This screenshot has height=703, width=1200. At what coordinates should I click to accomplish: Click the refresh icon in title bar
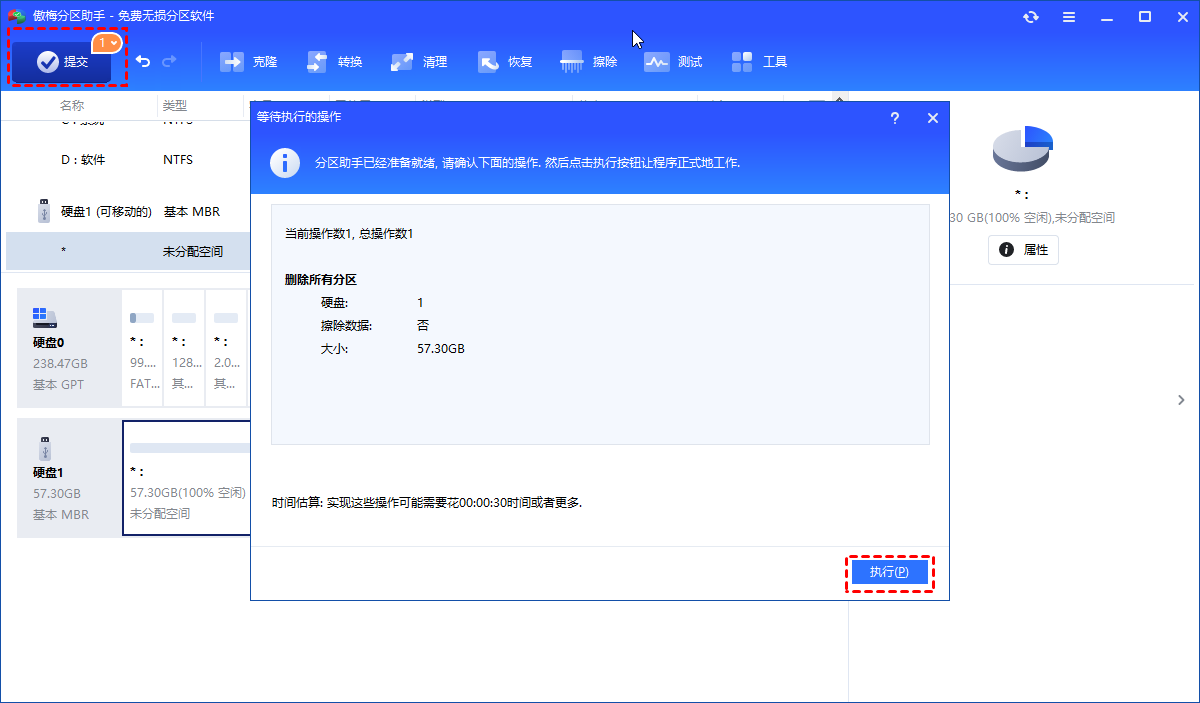pyautogui.click(x=1031, y=17)
